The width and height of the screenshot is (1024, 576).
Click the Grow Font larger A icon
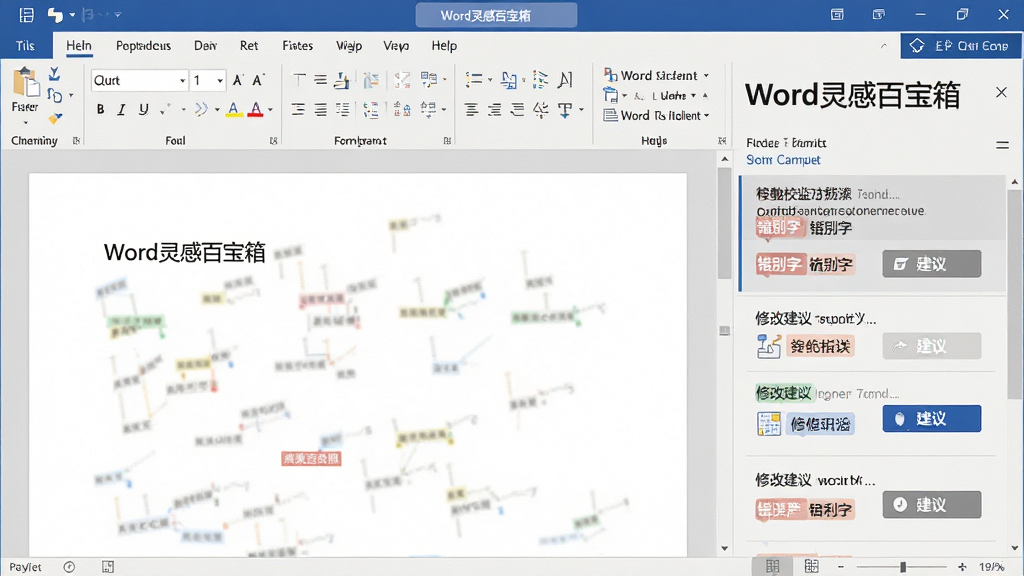[238, 80]
